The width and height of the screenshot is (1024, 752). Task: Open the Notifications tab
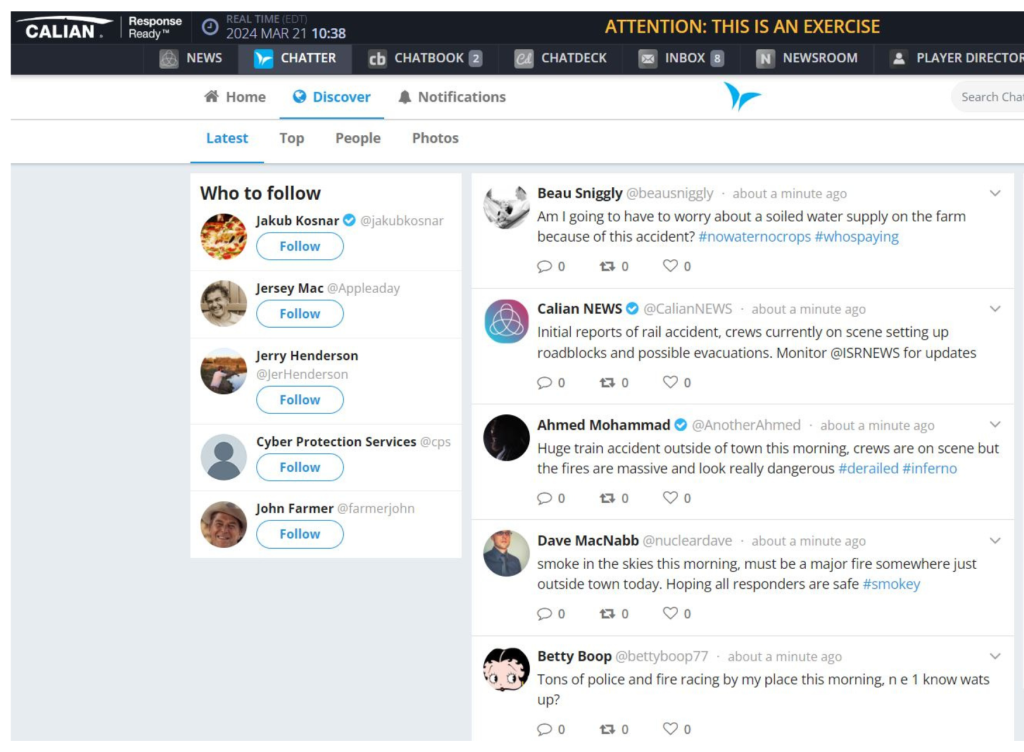[x=451, y=97]
